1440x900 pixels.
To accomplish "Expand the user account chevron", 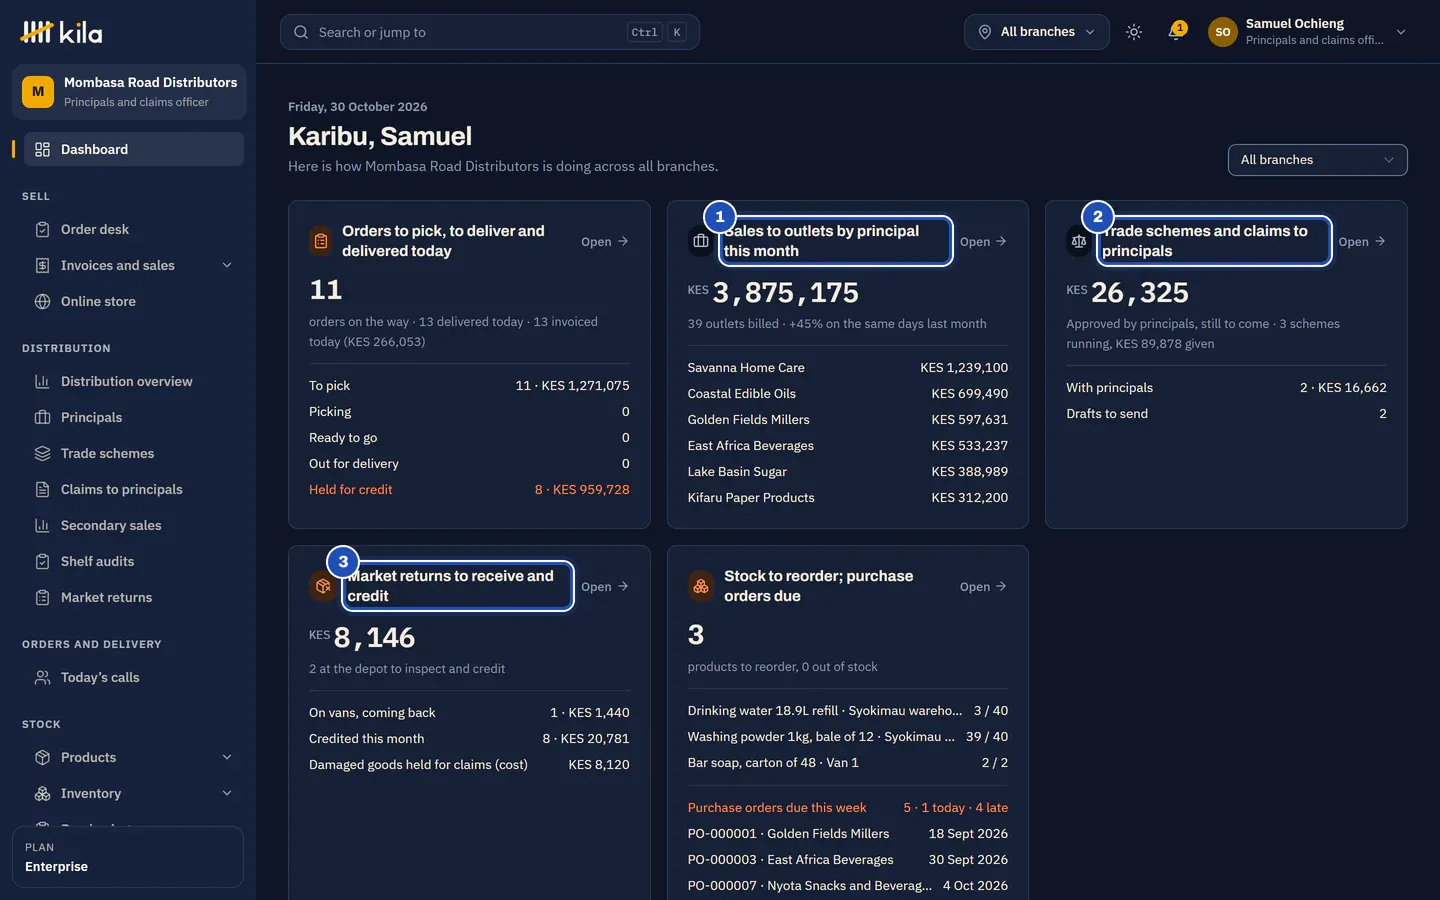I will pyautogui.click(x=1401, y=32).
